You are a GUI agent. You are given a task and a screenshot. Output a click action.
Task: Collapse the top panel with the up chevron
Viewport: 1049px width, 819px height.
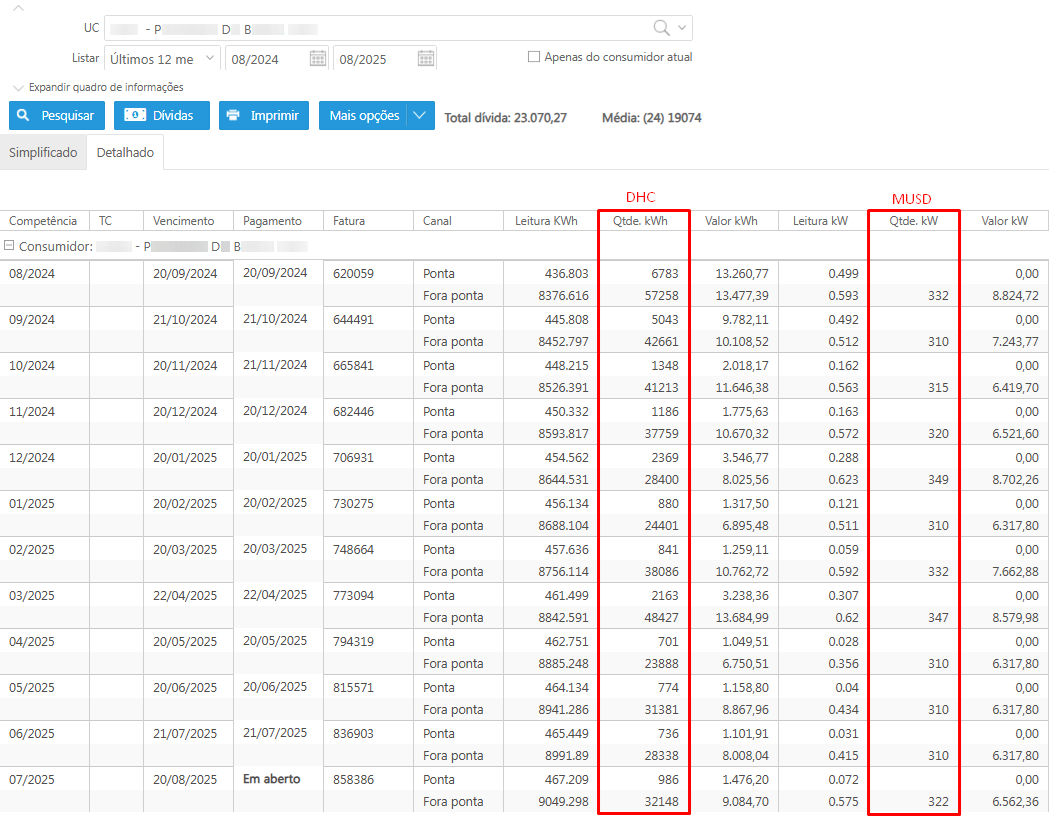tap(18, 7)
